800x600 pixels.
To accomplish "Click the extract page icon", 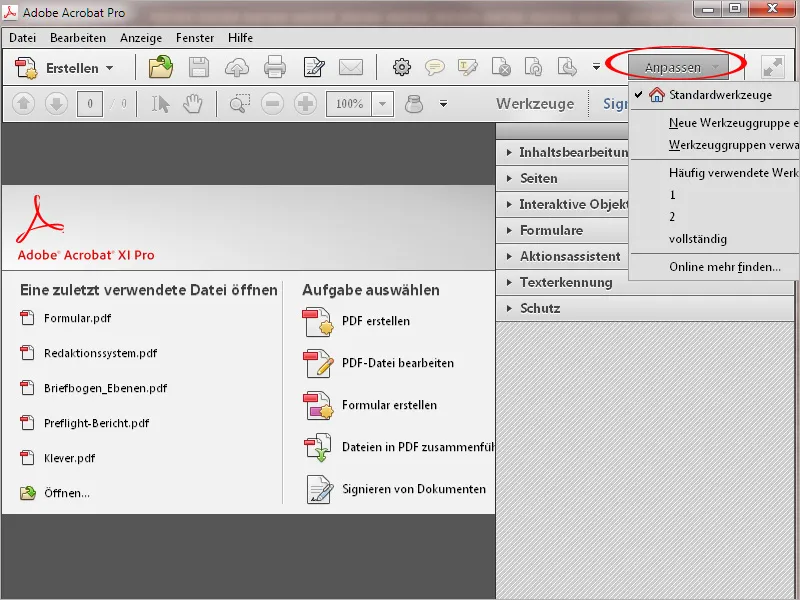I will 567,67.
